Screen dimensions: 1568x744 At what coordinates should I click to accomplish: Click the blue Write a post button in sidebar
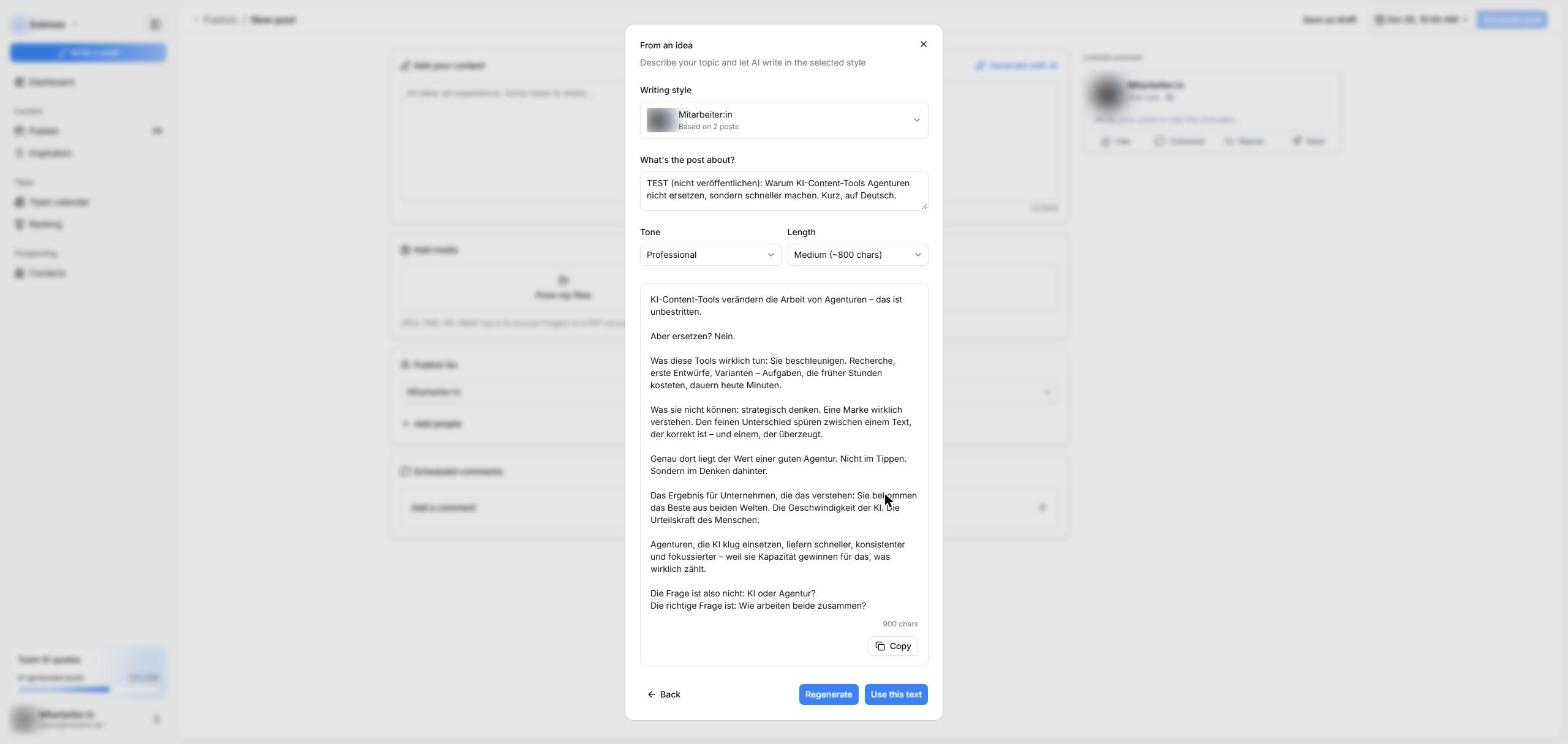point(88,52)
